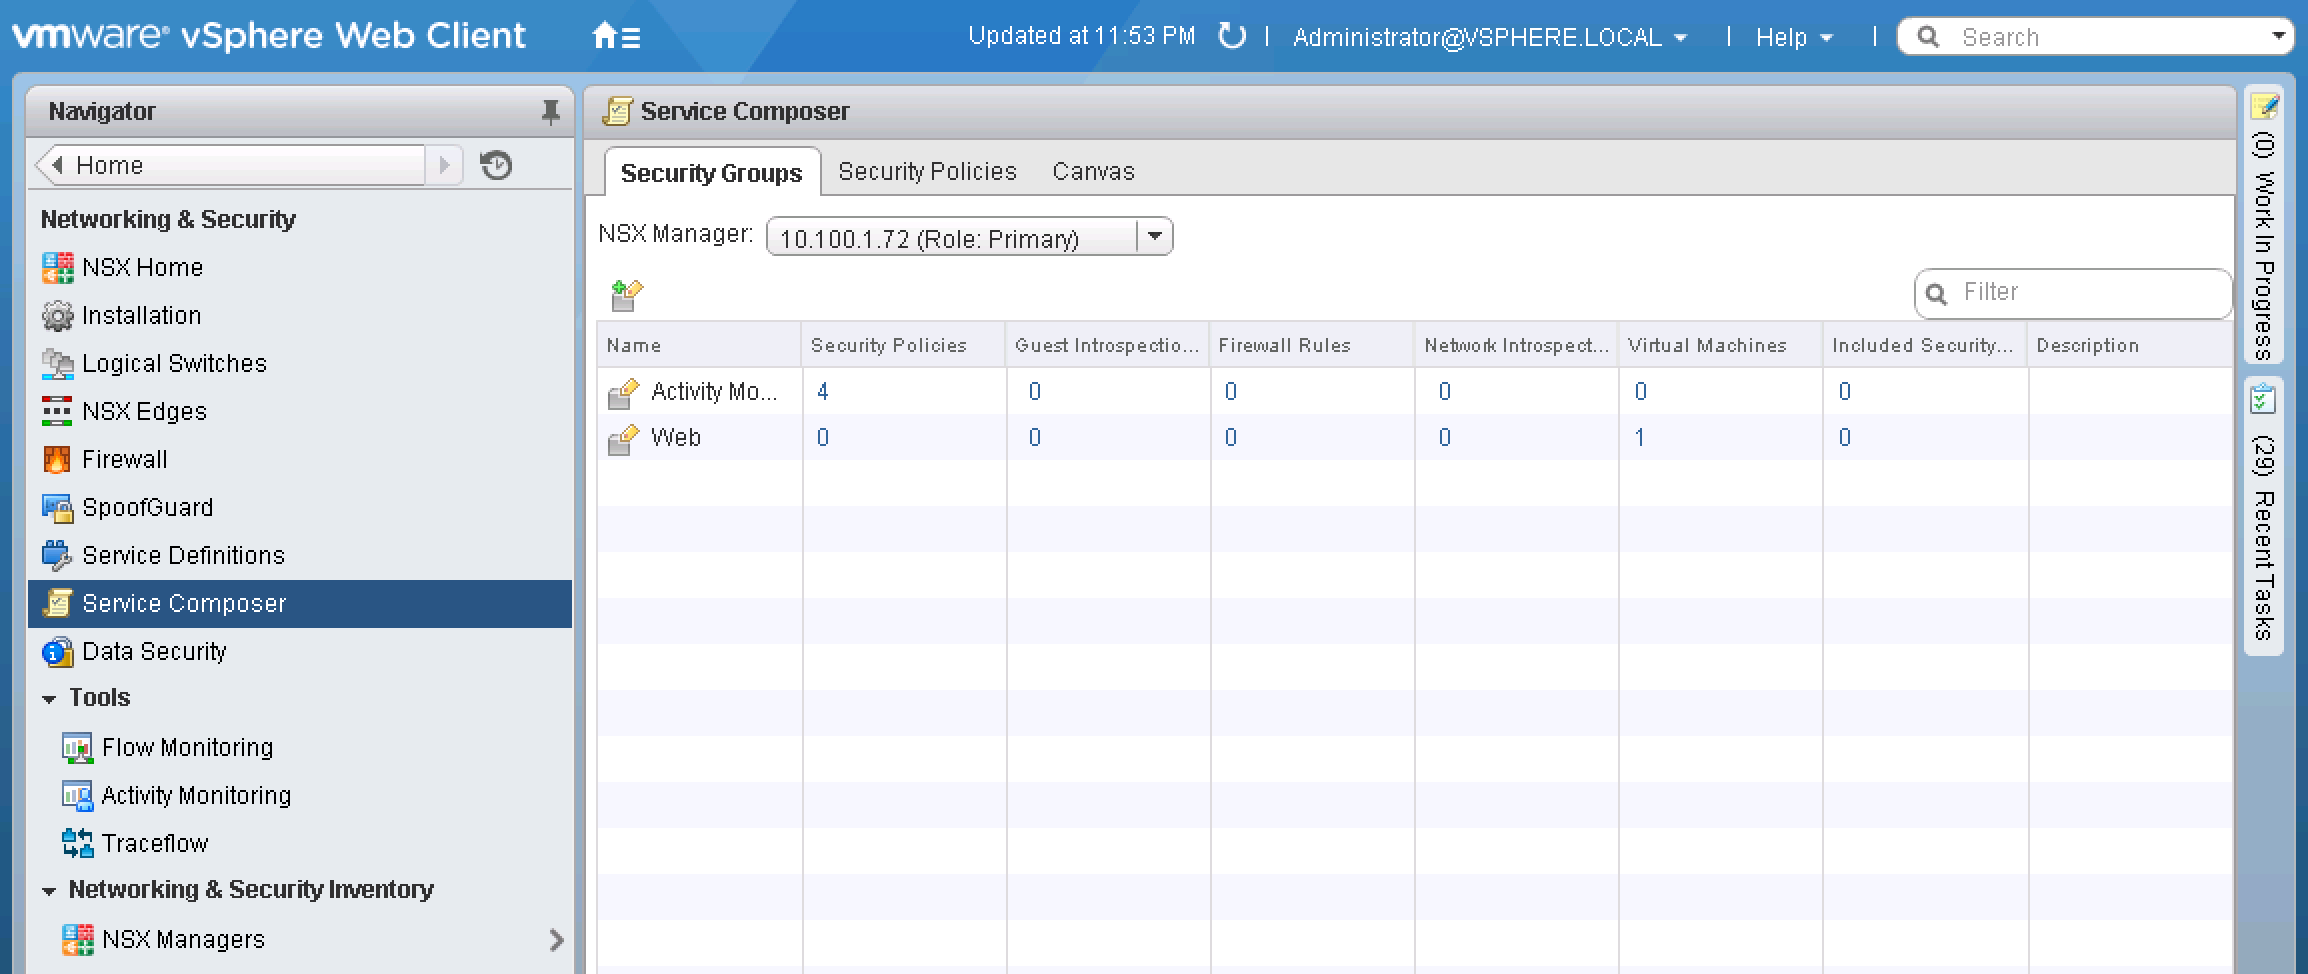Open Administrator@VSPHERE.LOCAL user menu
Image resolution: width=2308 pixels, height=974 pixels.
tap(1488, 38)
